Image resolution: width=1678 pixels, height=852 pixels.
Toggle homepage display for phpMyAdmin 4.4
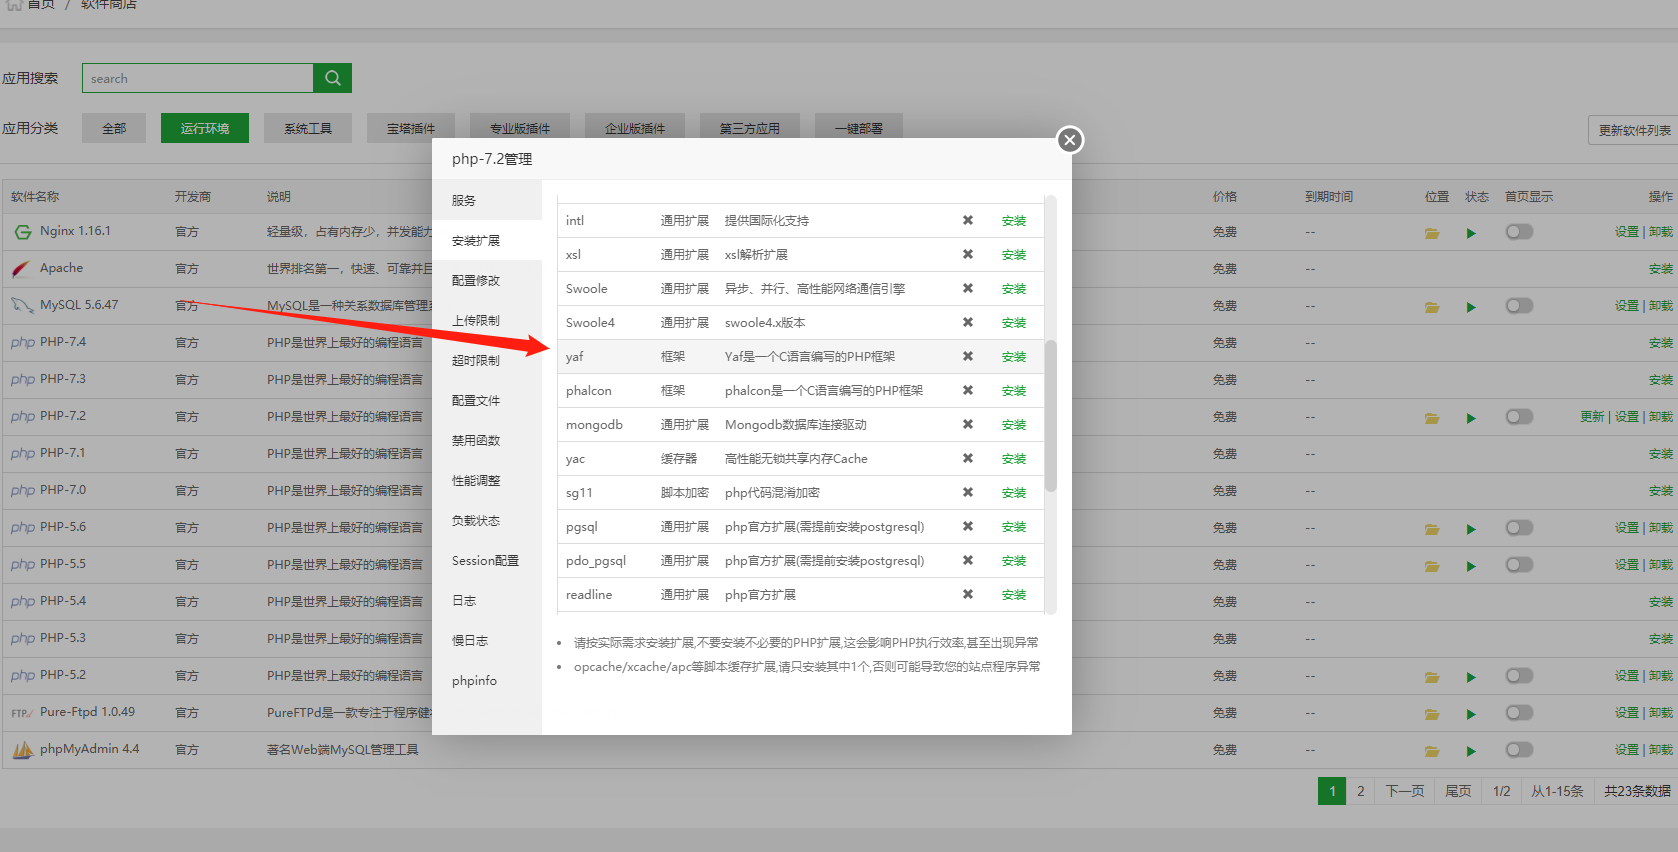(1519, 750)
